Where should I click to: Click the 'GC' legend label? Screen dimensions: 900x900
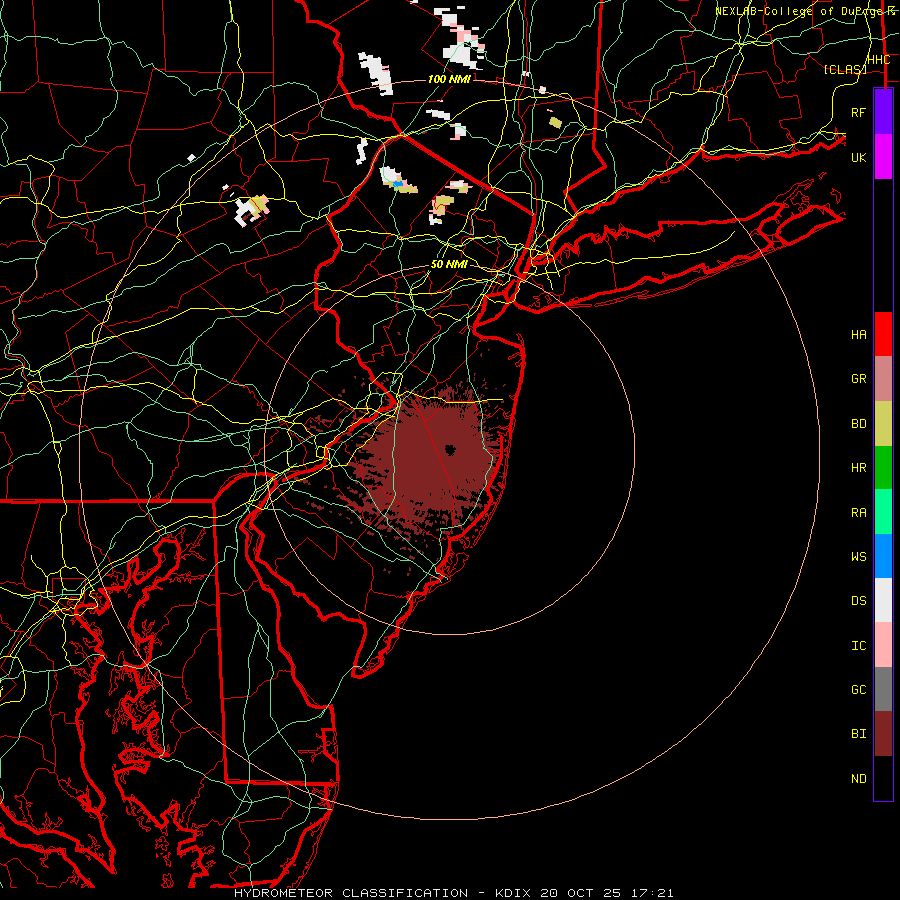[x=859, y=690]
